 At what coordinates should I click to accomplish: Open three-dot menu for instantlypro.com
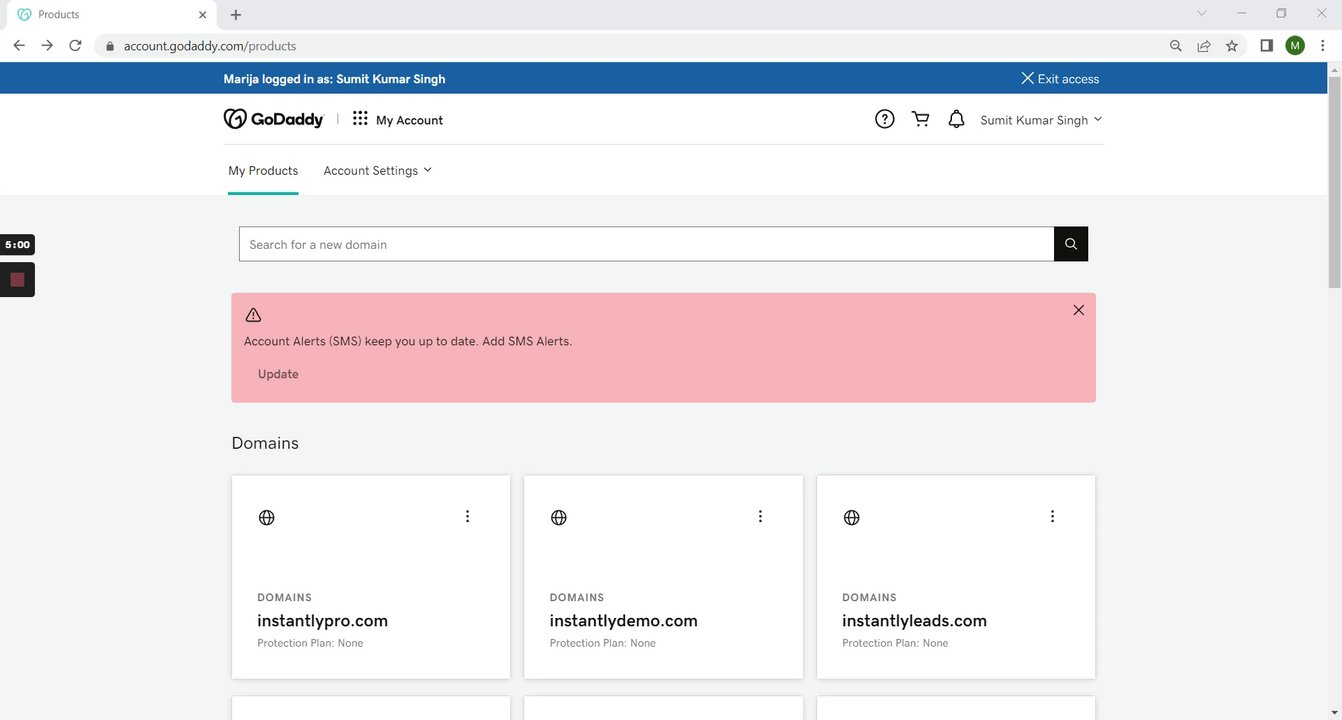[467, 516]
